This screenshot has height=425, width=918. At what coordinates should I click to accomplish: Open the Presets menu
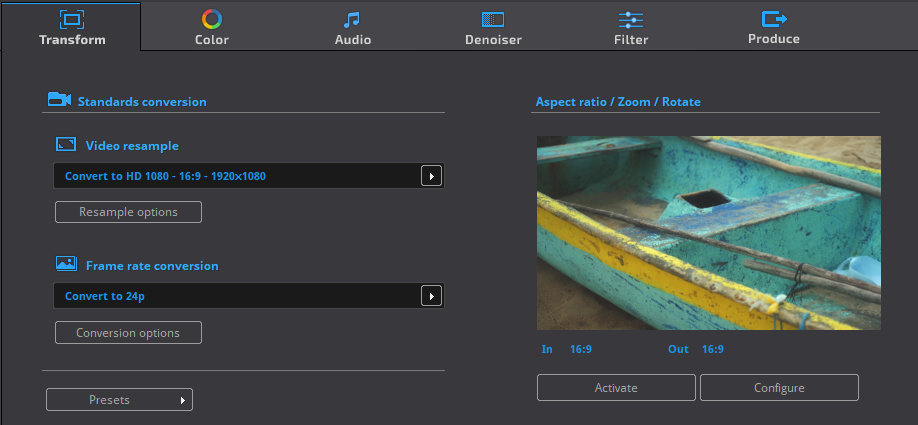(119, 400)
